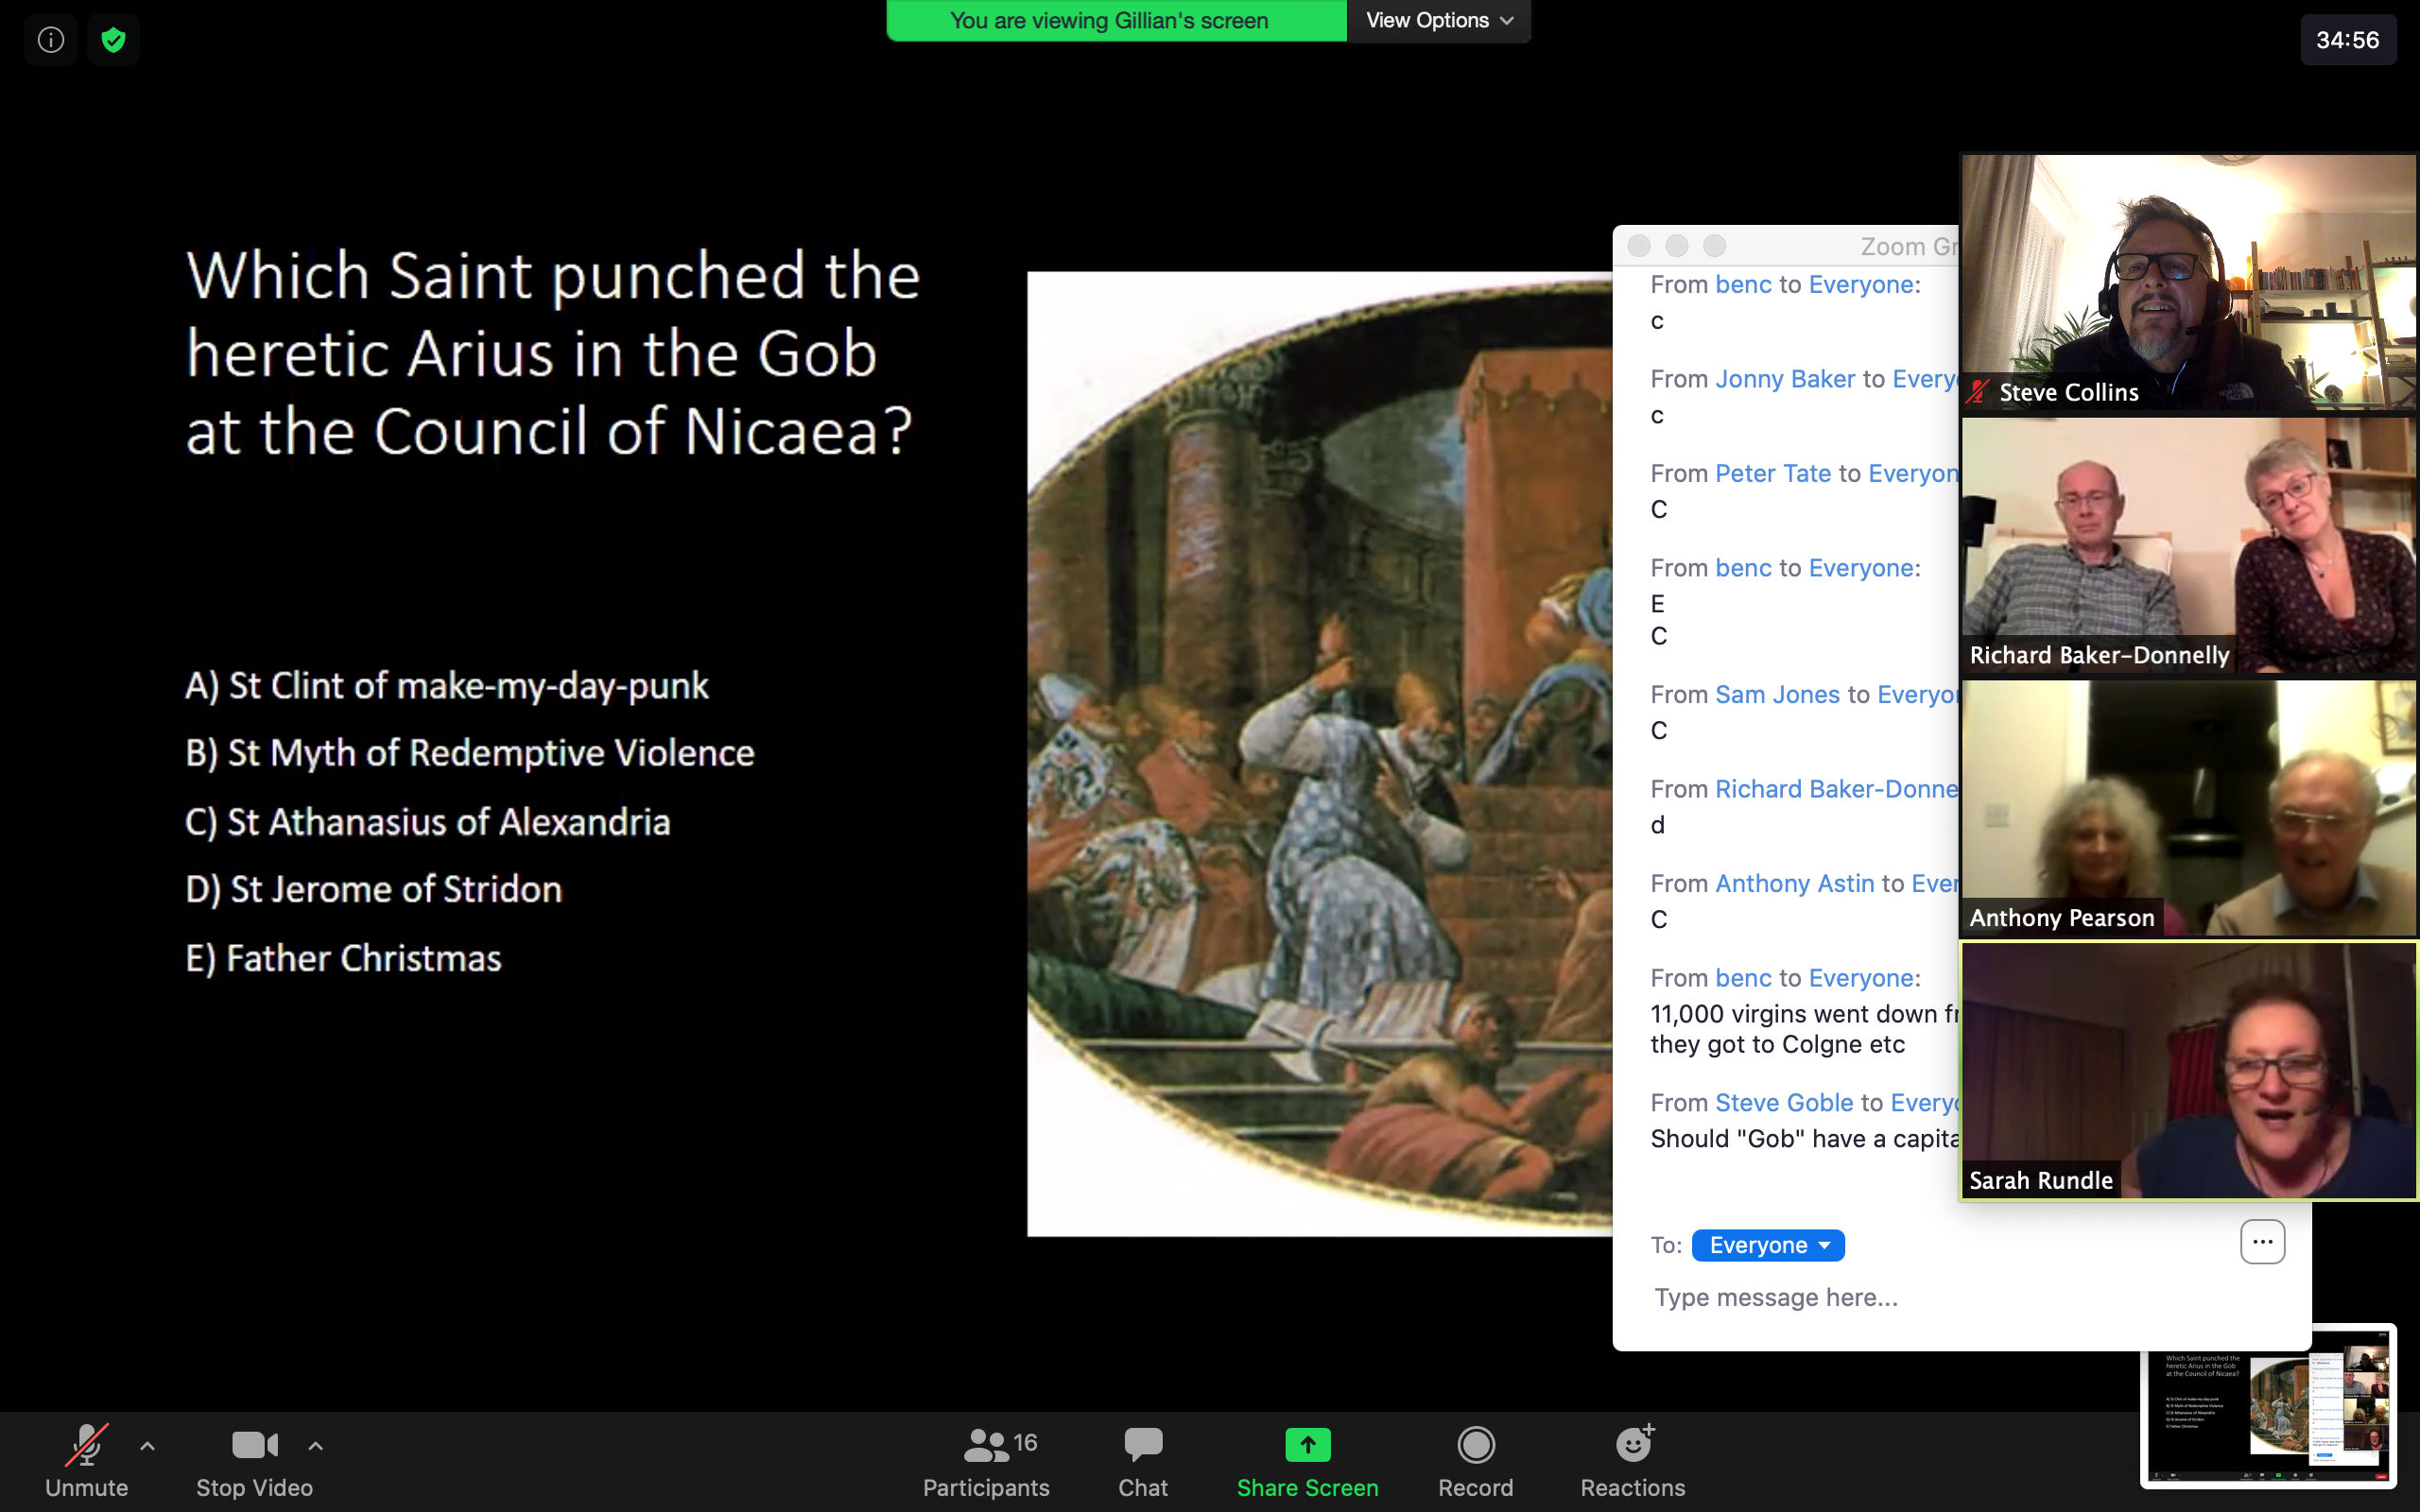
Task: Select Anthony Pearson video tile
Action: point(2189,808)
